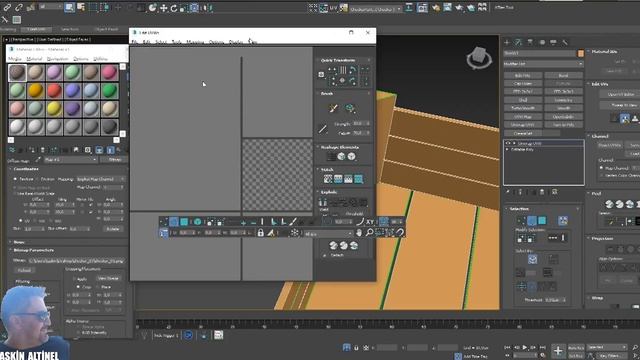
Task: Select Map Channel radio button
Action: pos(601,168)
